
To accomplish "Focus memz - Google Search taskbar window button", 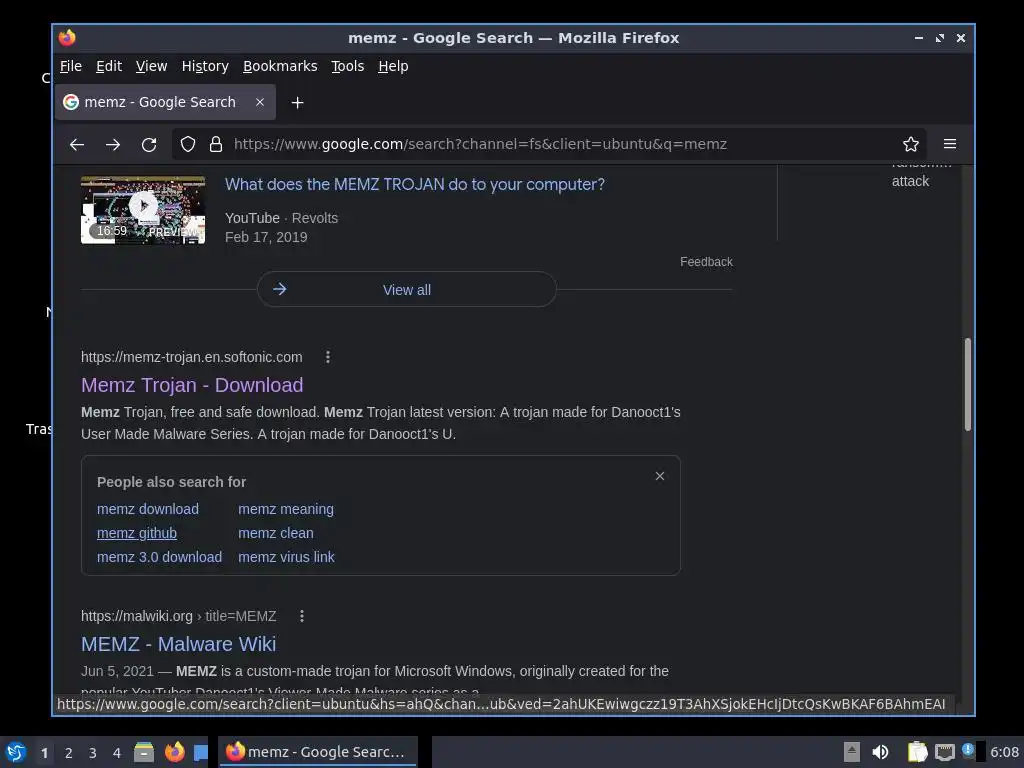I will pos(317,752).
